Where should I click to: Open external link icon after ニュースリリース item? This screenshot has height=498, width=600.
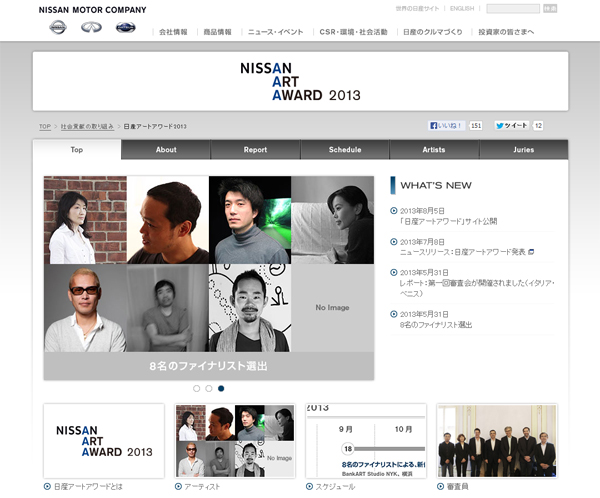(x=531, y=252)
